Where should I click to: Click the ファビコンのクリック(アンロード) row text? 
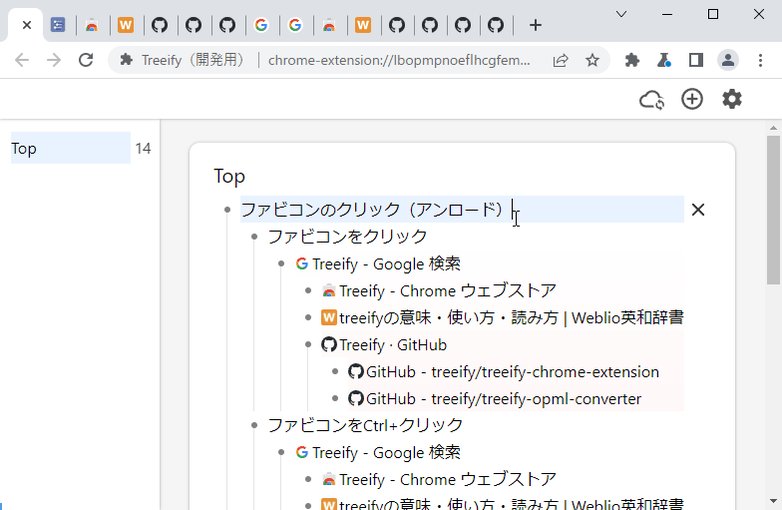point(373,209)
